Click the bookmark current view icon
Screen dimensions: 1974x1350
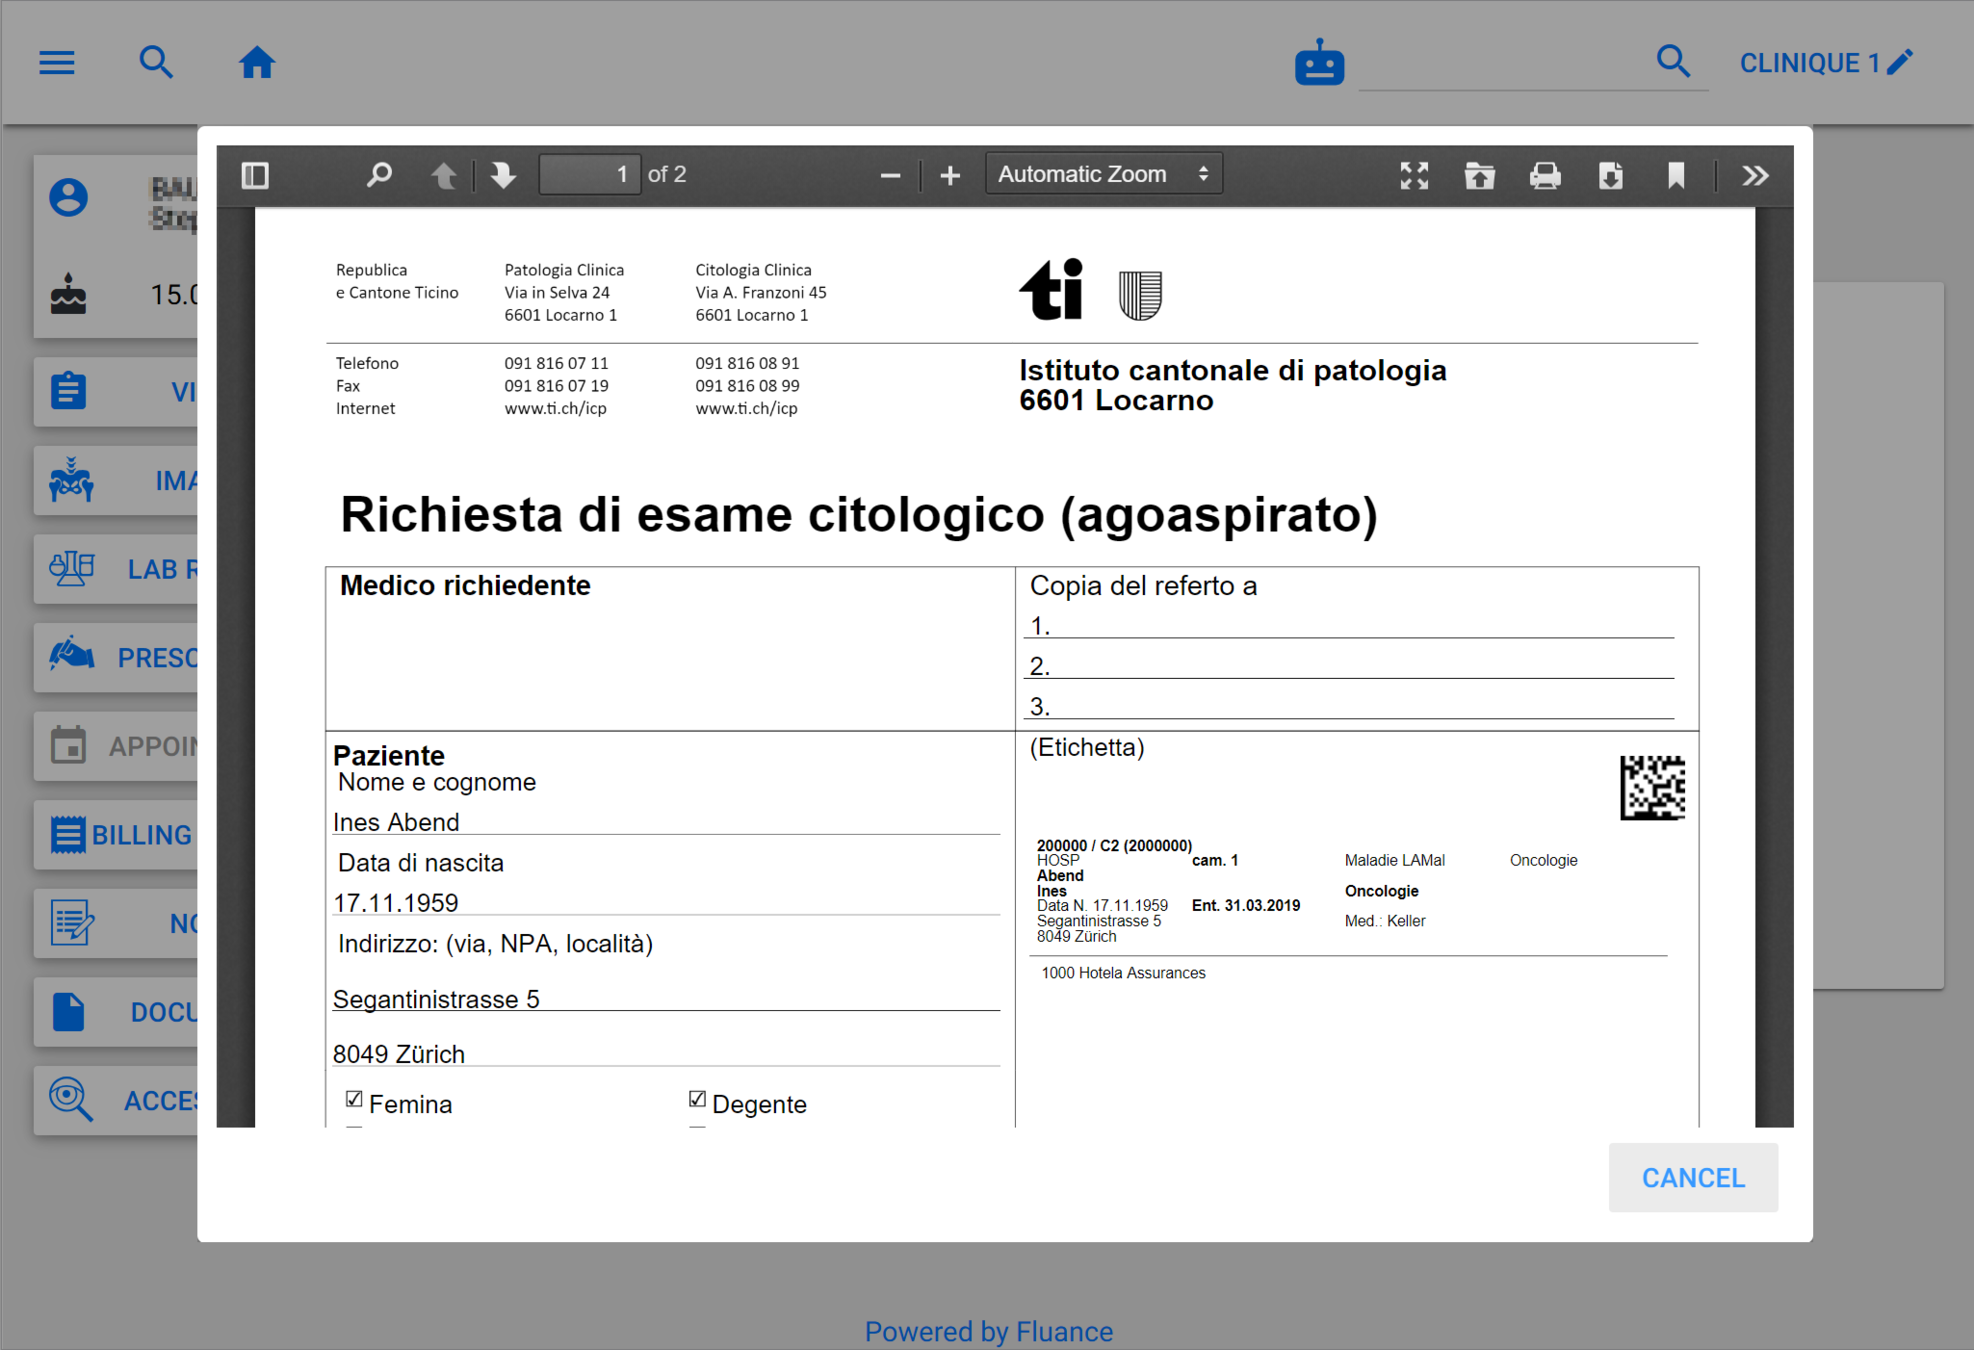[x=1676, y=175]
